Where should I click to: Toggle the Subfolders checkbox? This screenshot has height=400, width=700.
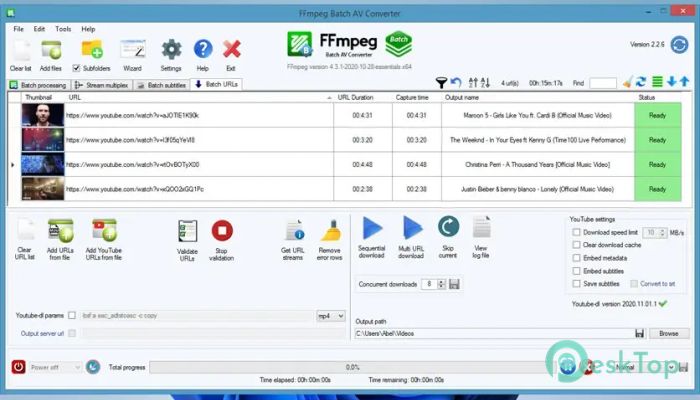point(76,68)
